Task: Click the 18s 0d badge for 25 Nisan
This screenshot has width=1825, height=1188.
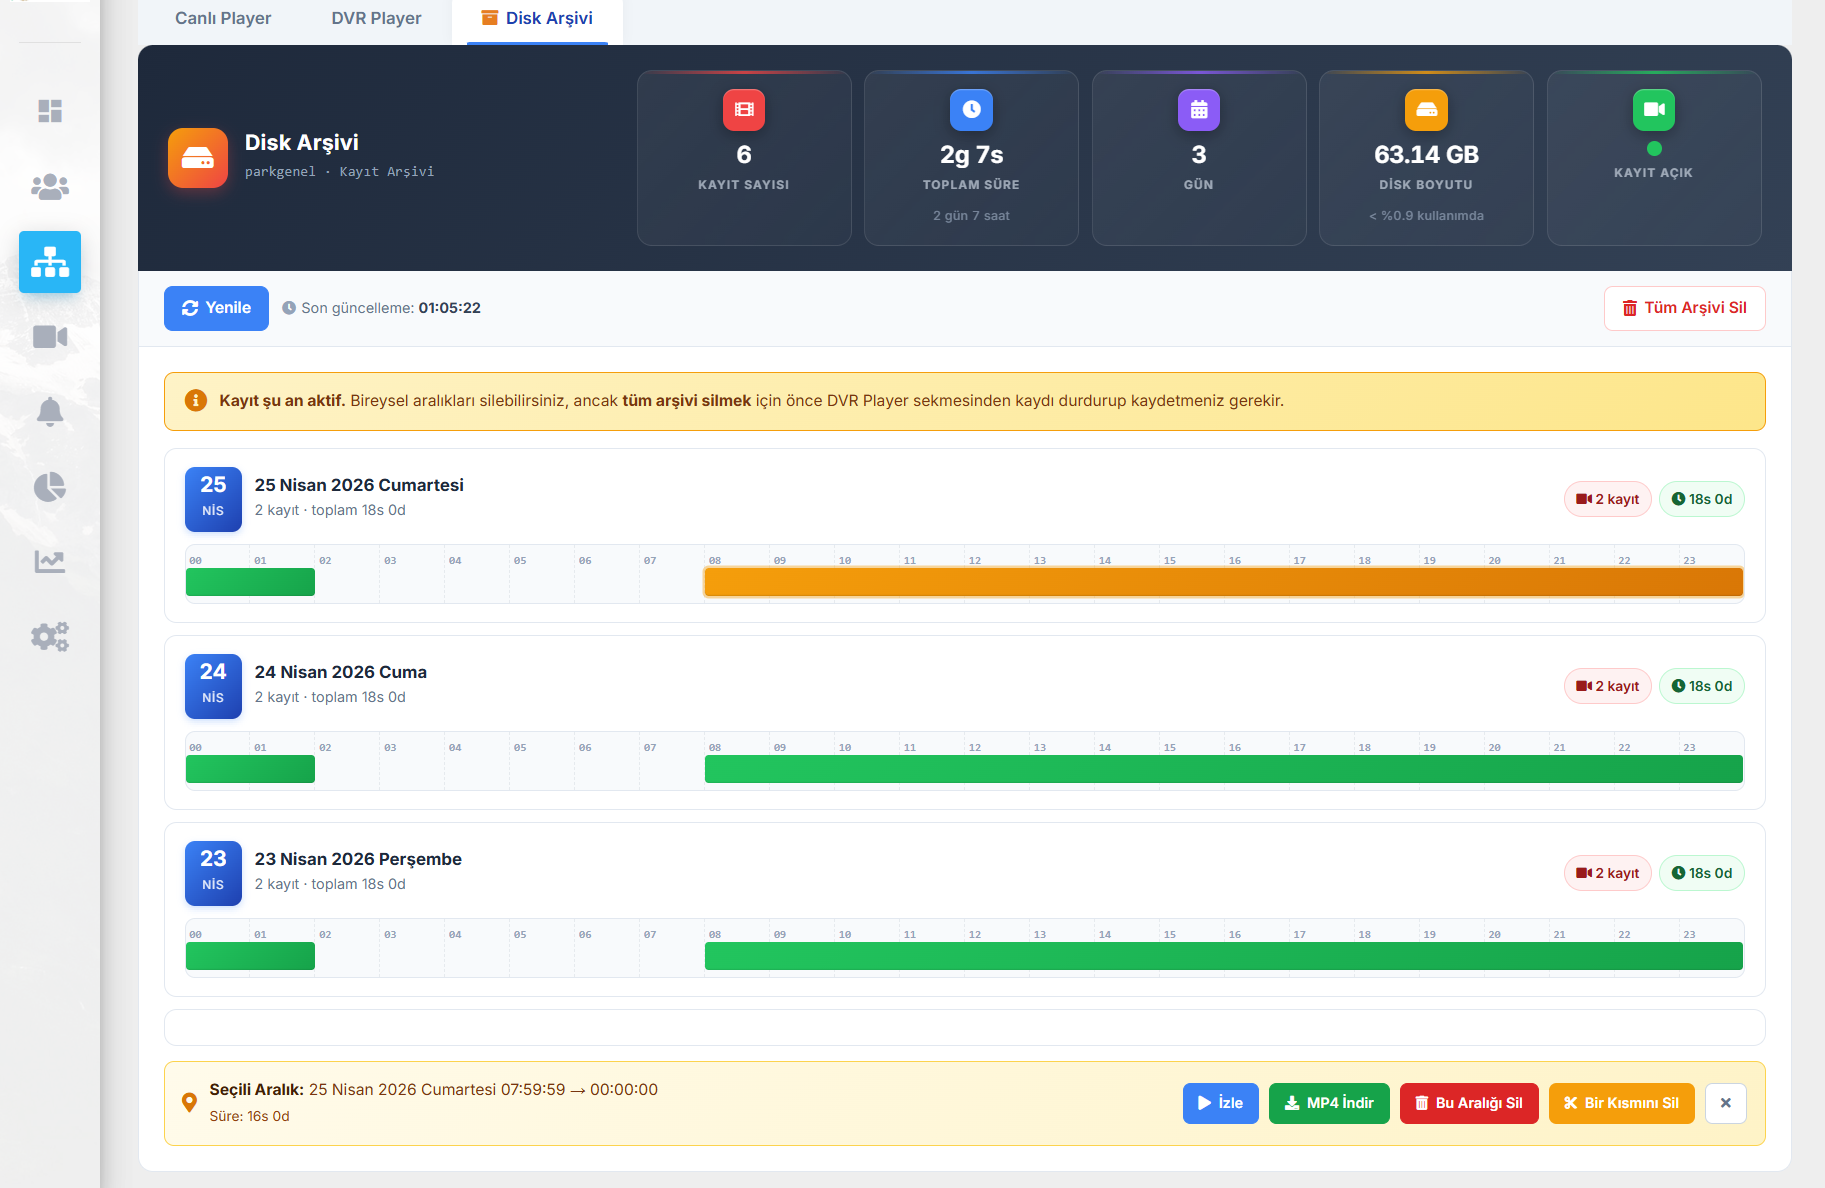Action: click(1701, 499)
